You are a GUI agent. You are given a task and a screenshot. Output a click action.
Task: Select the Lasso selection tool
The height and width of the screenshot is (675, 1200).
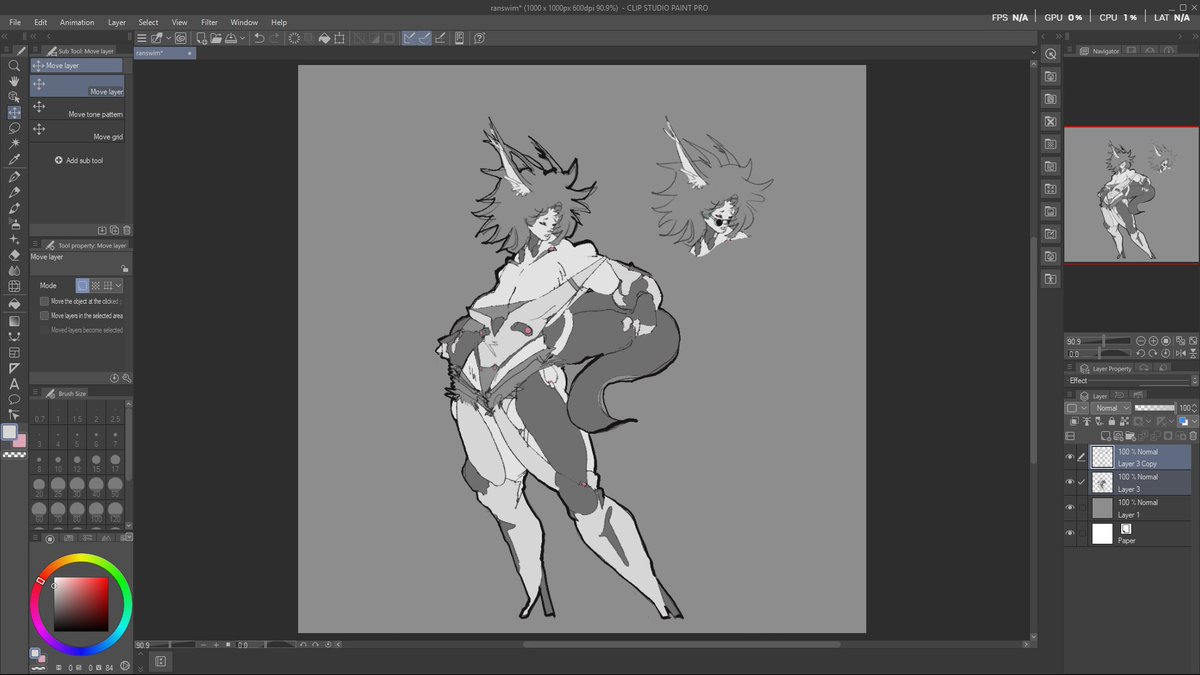tap(14, 128)
